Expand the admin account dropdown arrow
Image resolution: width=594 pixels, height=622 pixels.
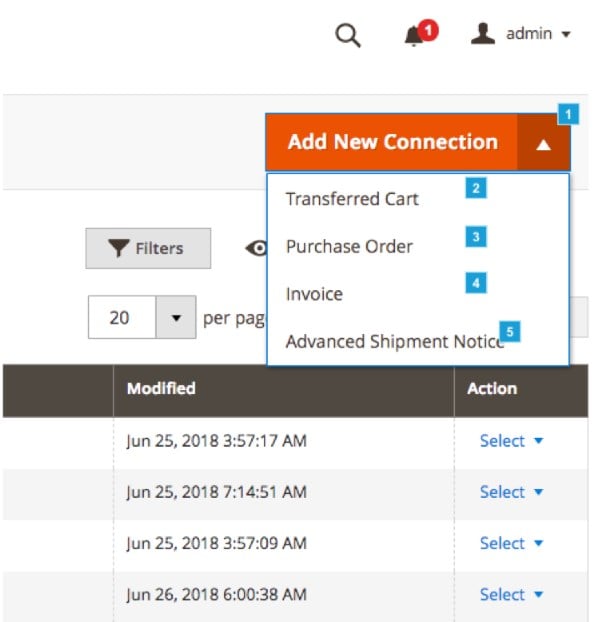[x=566, y=35]
